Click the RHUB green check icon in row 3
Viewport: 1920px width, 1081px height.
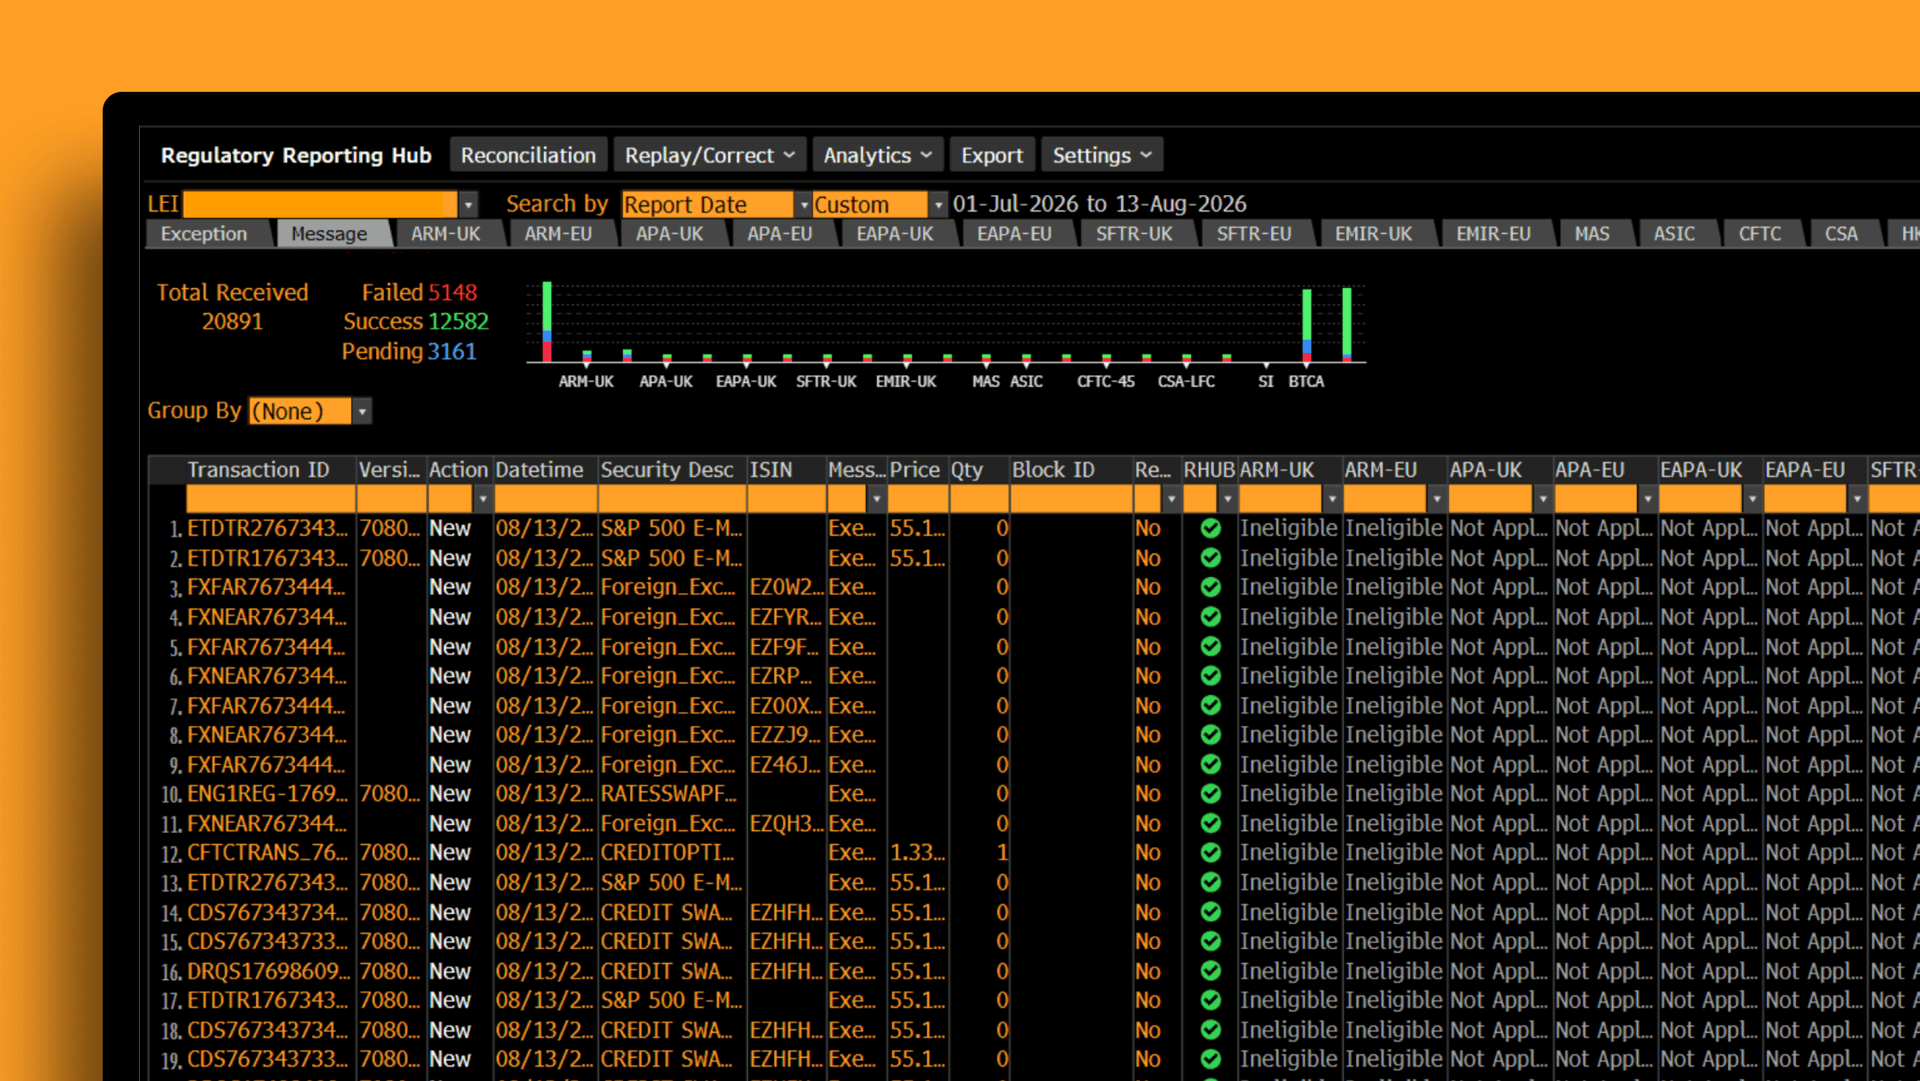(x=1210, y=587)
